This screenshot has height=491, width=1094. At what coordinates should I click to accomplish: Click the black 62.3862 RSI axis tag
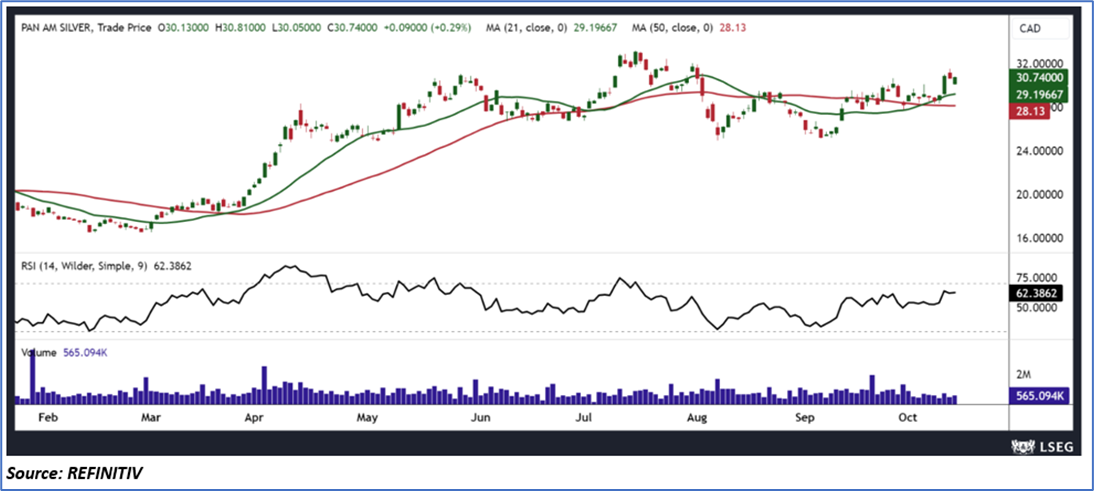click(x=1035, y=294)
